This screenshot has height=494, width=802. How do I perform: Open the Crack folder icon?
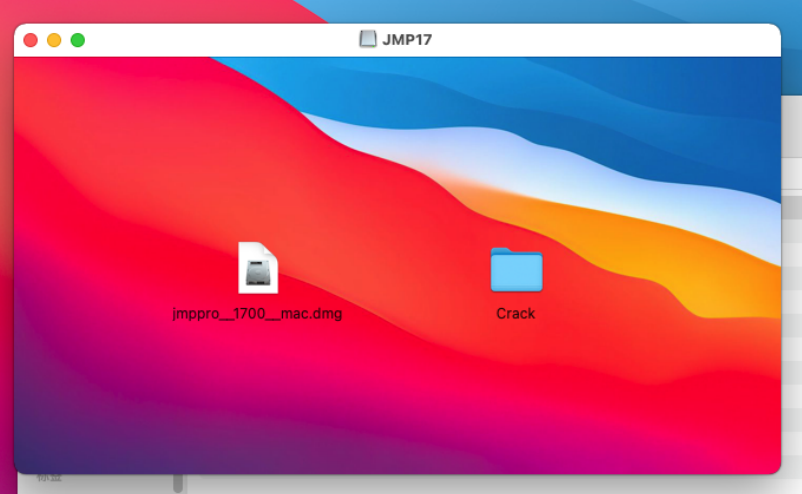[516, 270]
